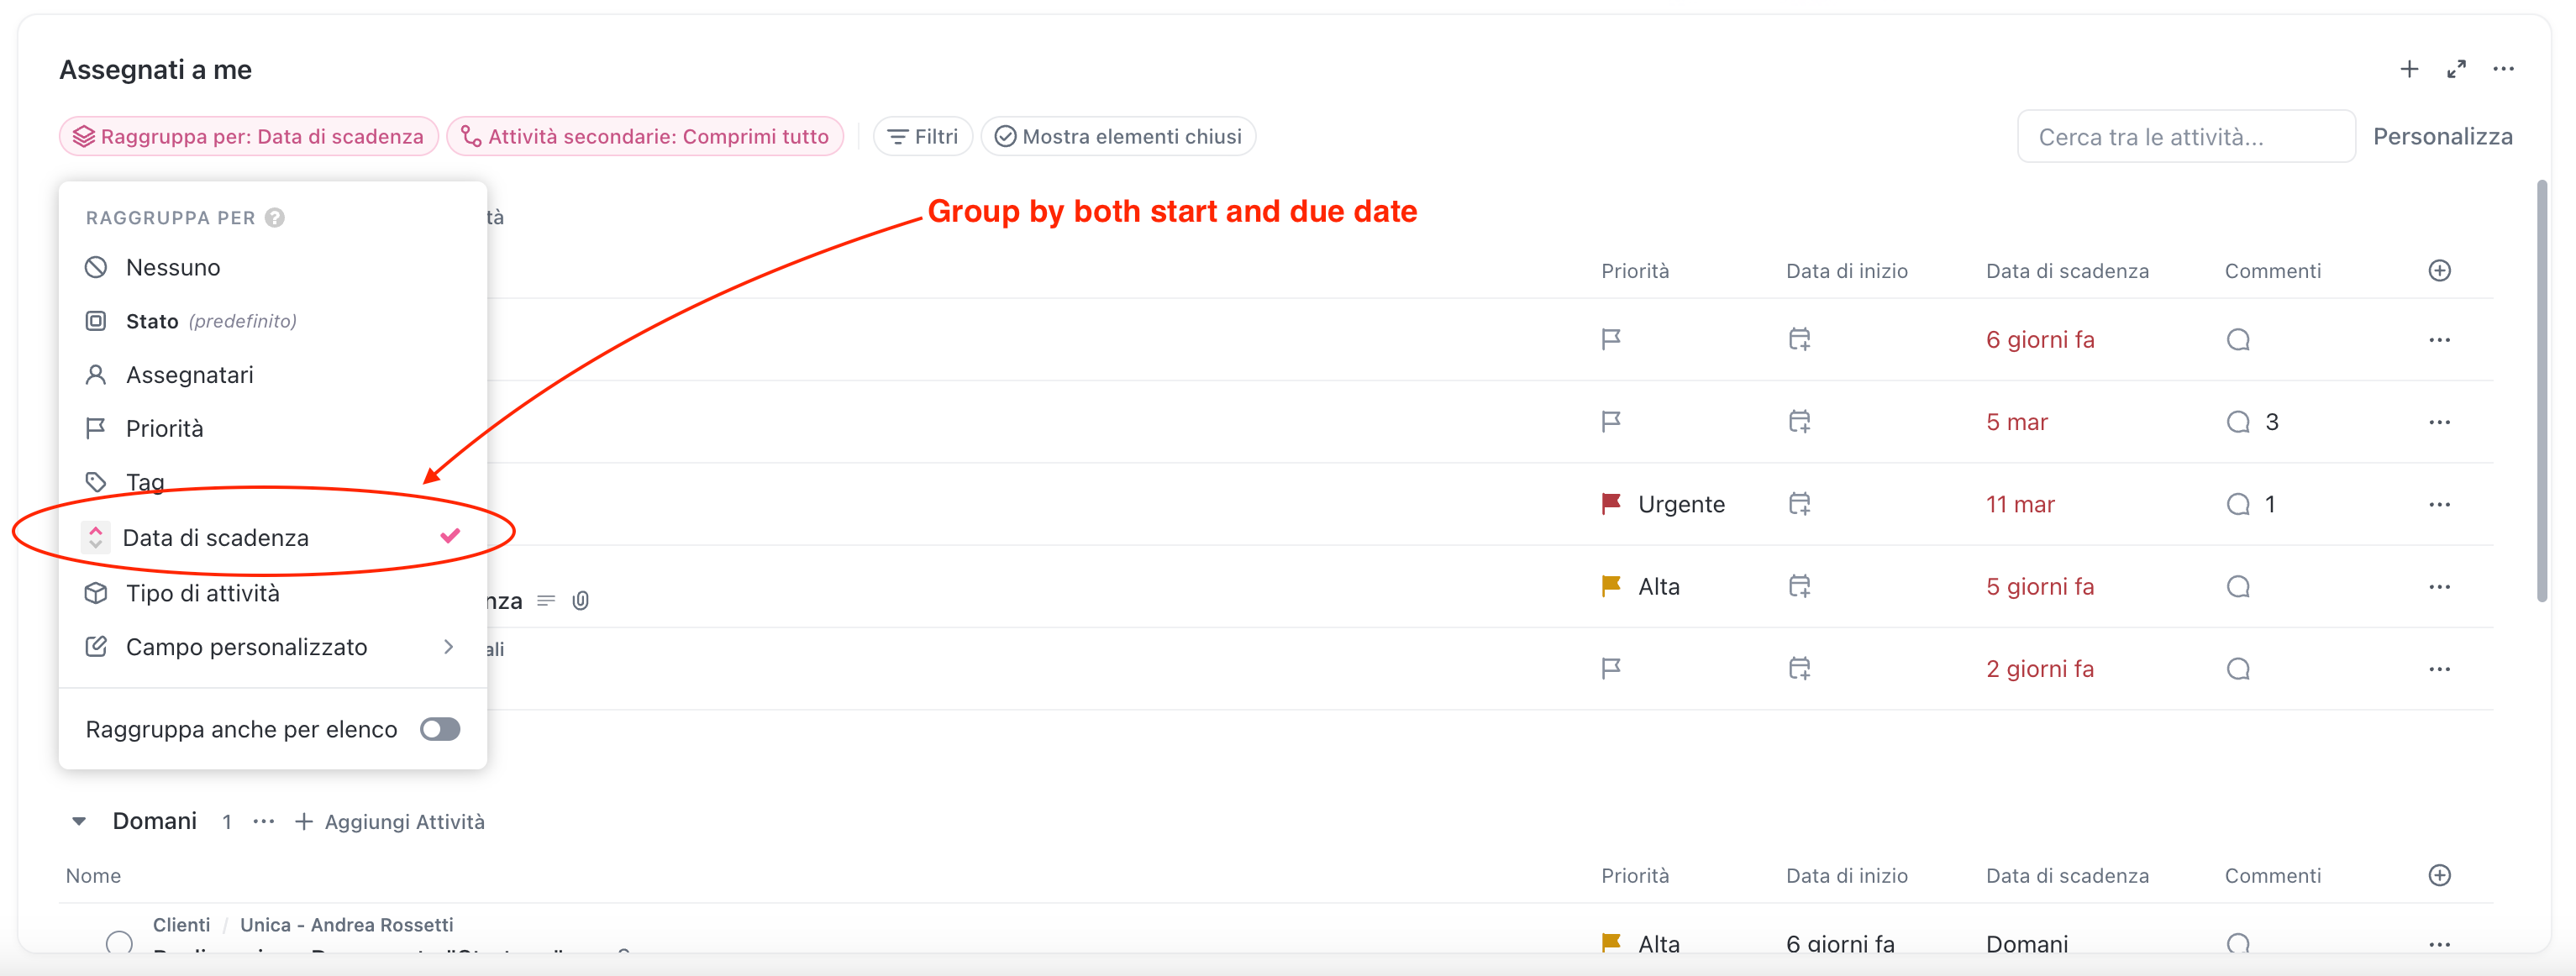Expand the Campo personalizzato submenu arrow
Viewport: 2576px width, 976px height.
(x=448, y=647)
